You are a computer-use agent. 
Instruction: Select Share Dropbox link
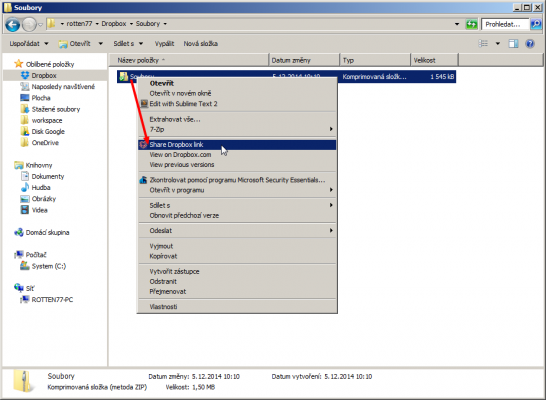click(237, 144)
